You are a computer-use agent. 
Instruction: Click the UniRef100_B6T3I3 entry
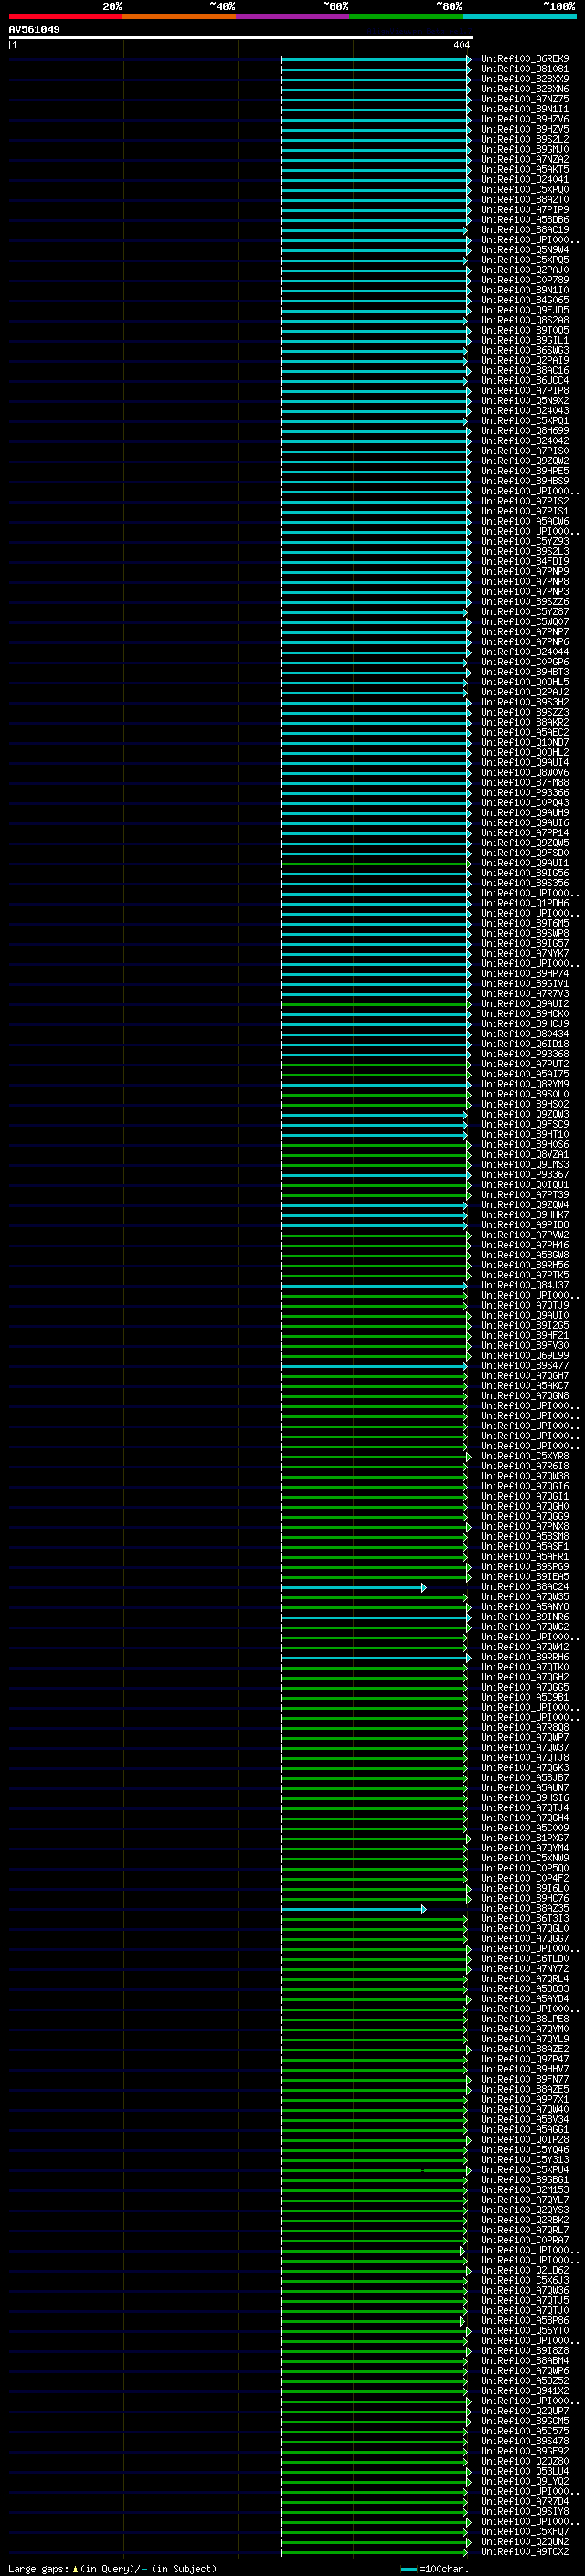(x=525, y=1919)
